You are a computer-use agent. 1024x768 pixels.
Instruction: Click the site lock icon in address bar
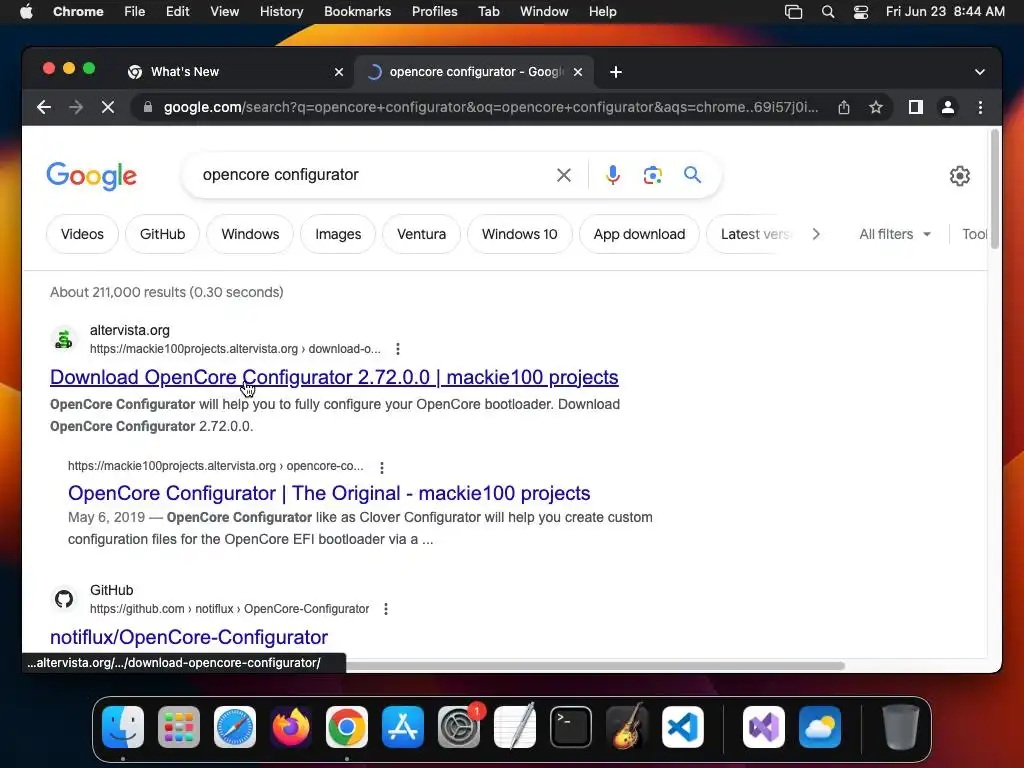point(148,107)
